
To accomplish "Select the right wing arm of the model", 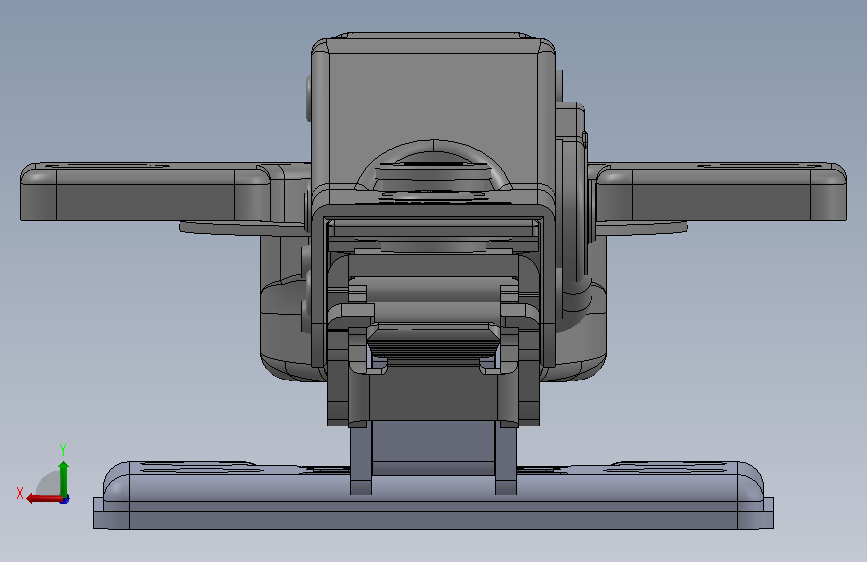I will point(722,192).
